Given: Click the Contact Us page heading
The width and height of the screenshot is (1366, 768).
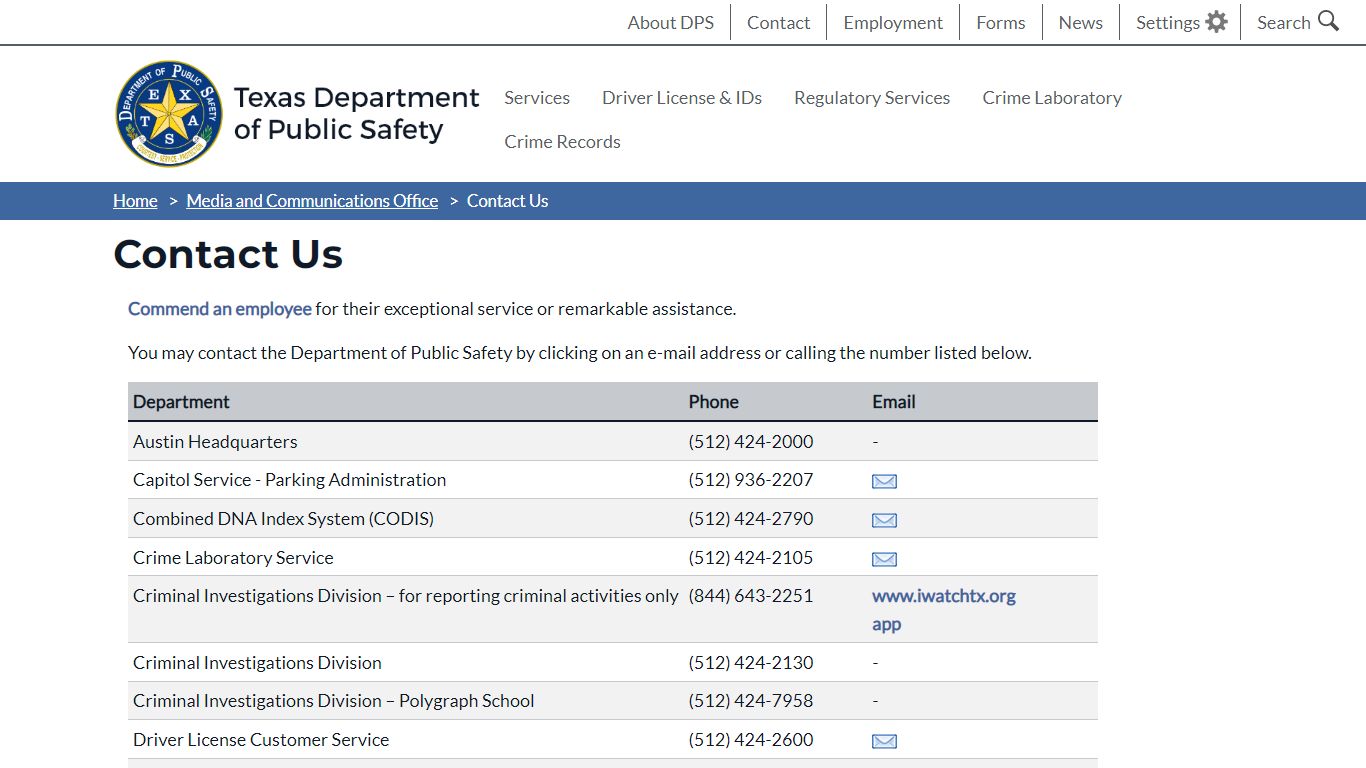Looking at the screenshot, I should [228, 254].
